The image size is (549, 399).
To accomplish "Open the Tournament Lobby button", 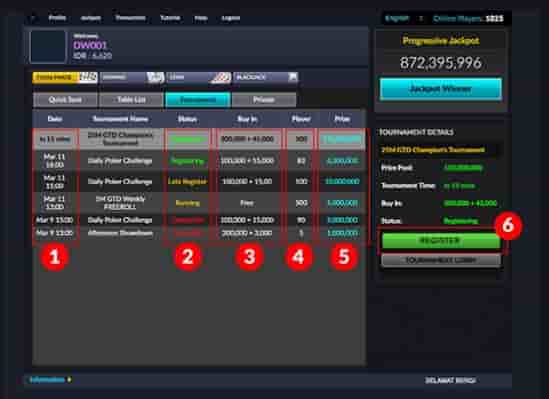I will click(x=441, y=260).
